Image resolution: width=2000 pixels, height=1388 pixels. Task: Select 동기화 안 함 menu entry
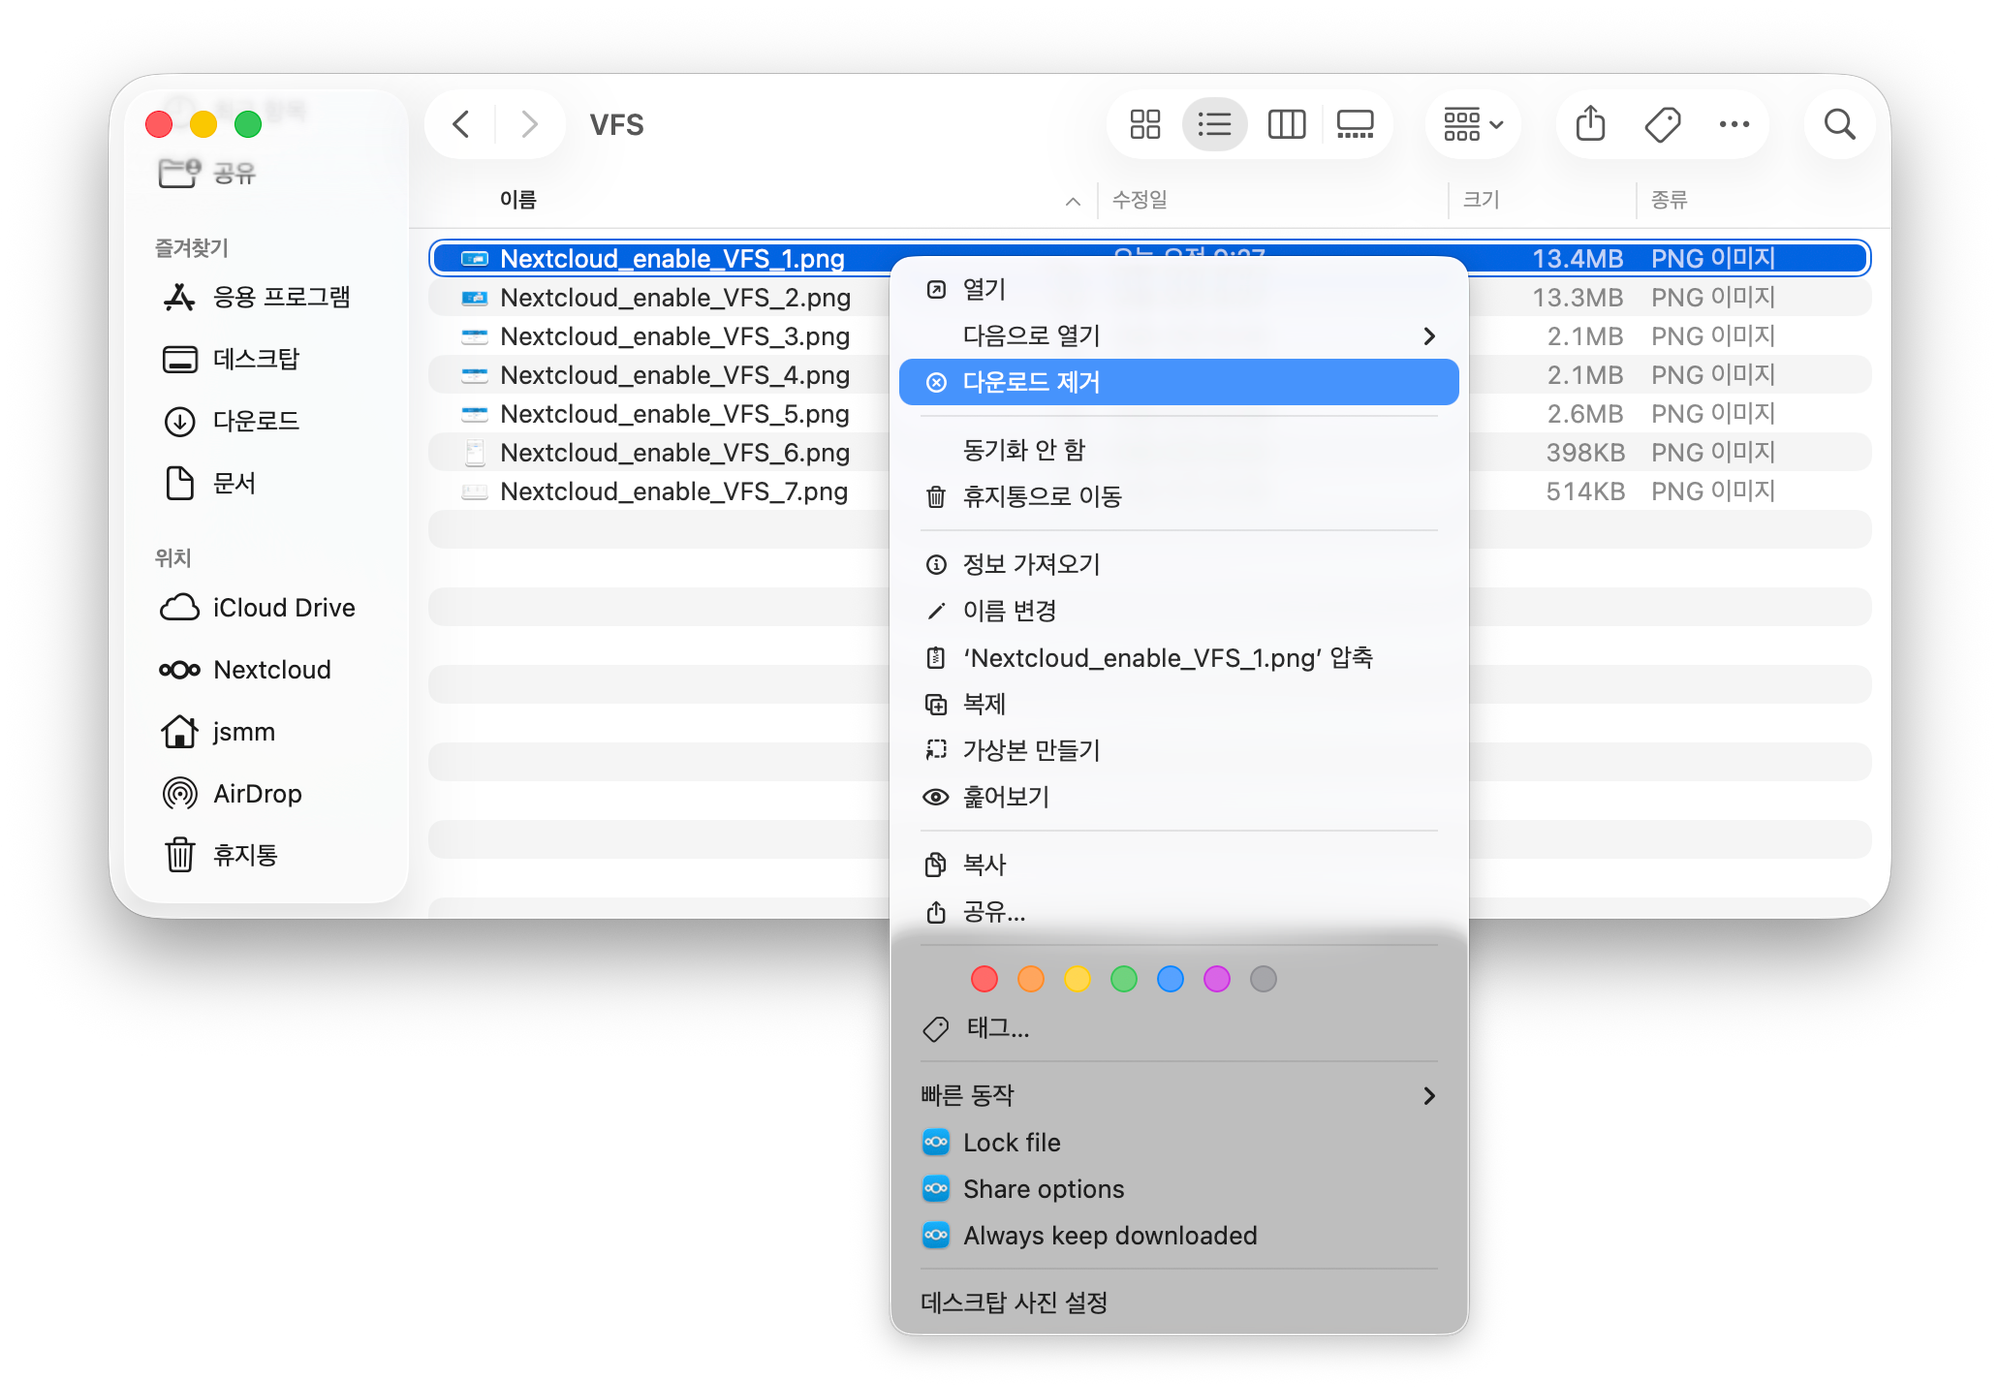pyautogui.click(x=1023, y=450)
